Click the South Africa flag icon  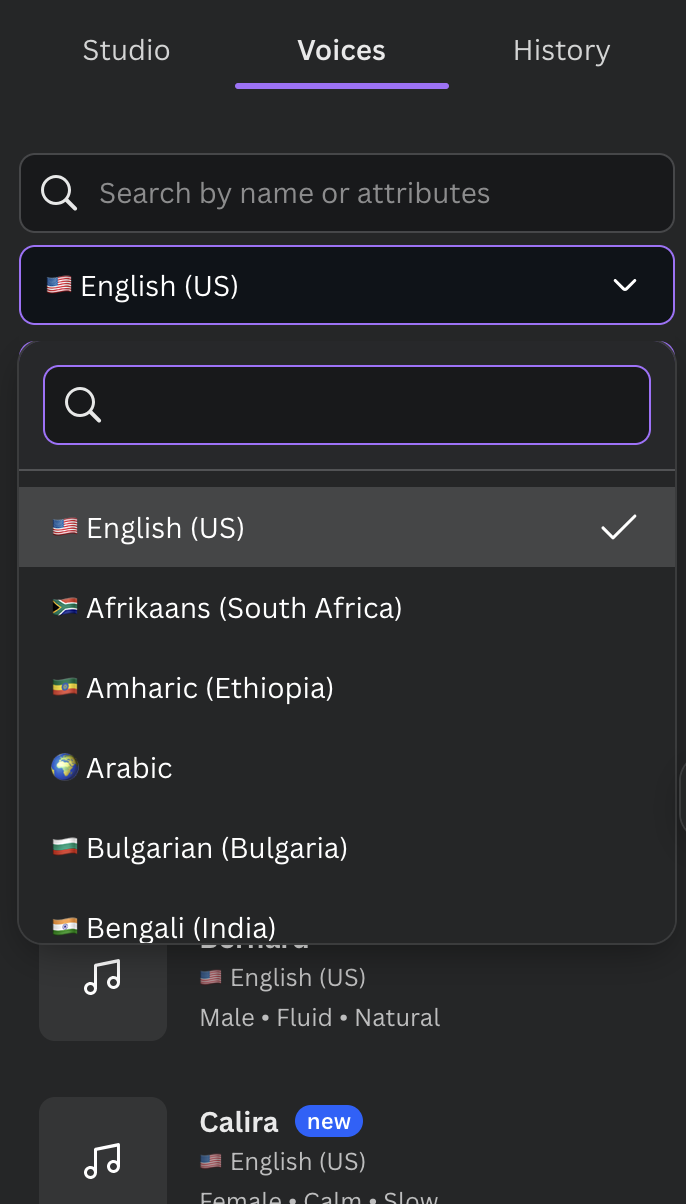(x=64, y=607)
